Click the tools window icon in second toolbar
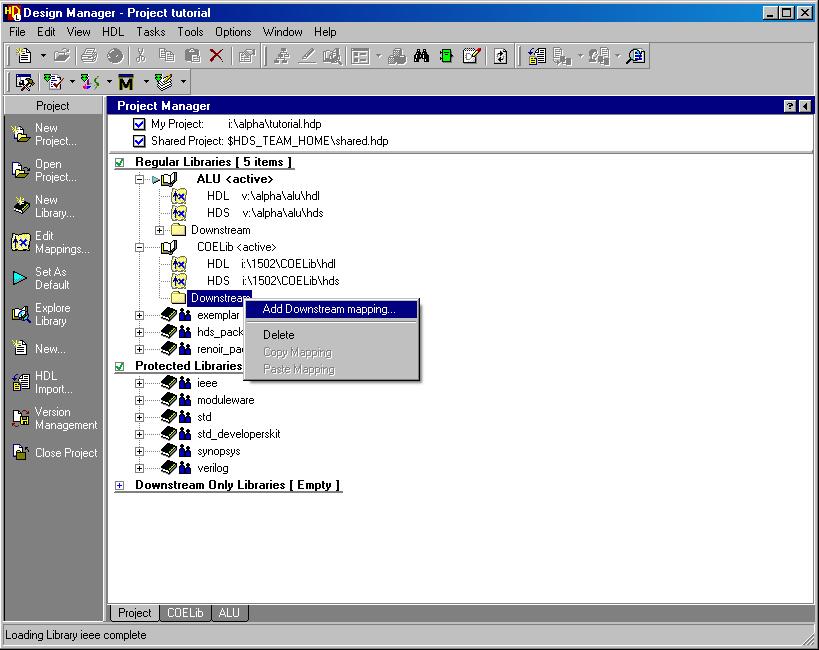819x650 pixels. click(x=24, y=82)
